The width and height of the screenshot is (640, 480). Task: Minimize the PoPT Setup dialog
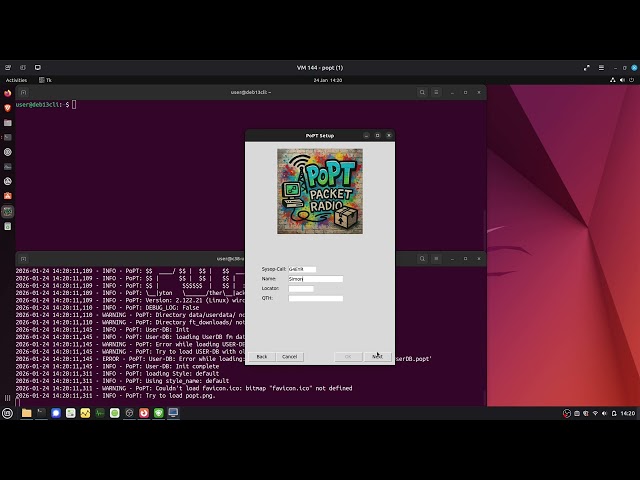(366, 135)
